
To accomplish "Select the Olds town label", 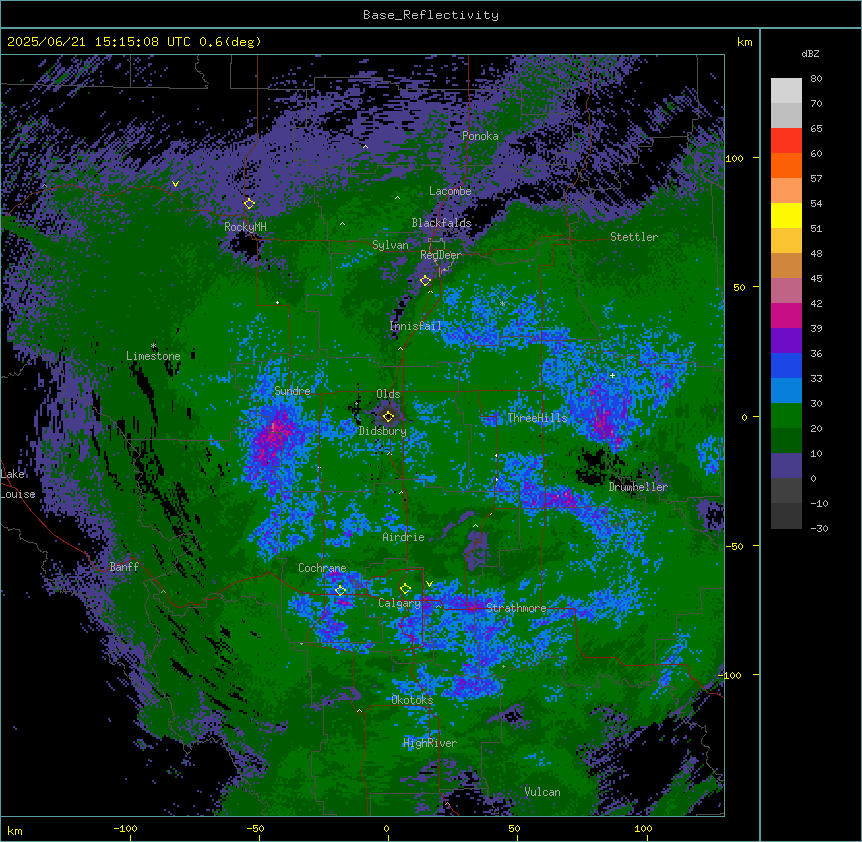I will point(388,394).
